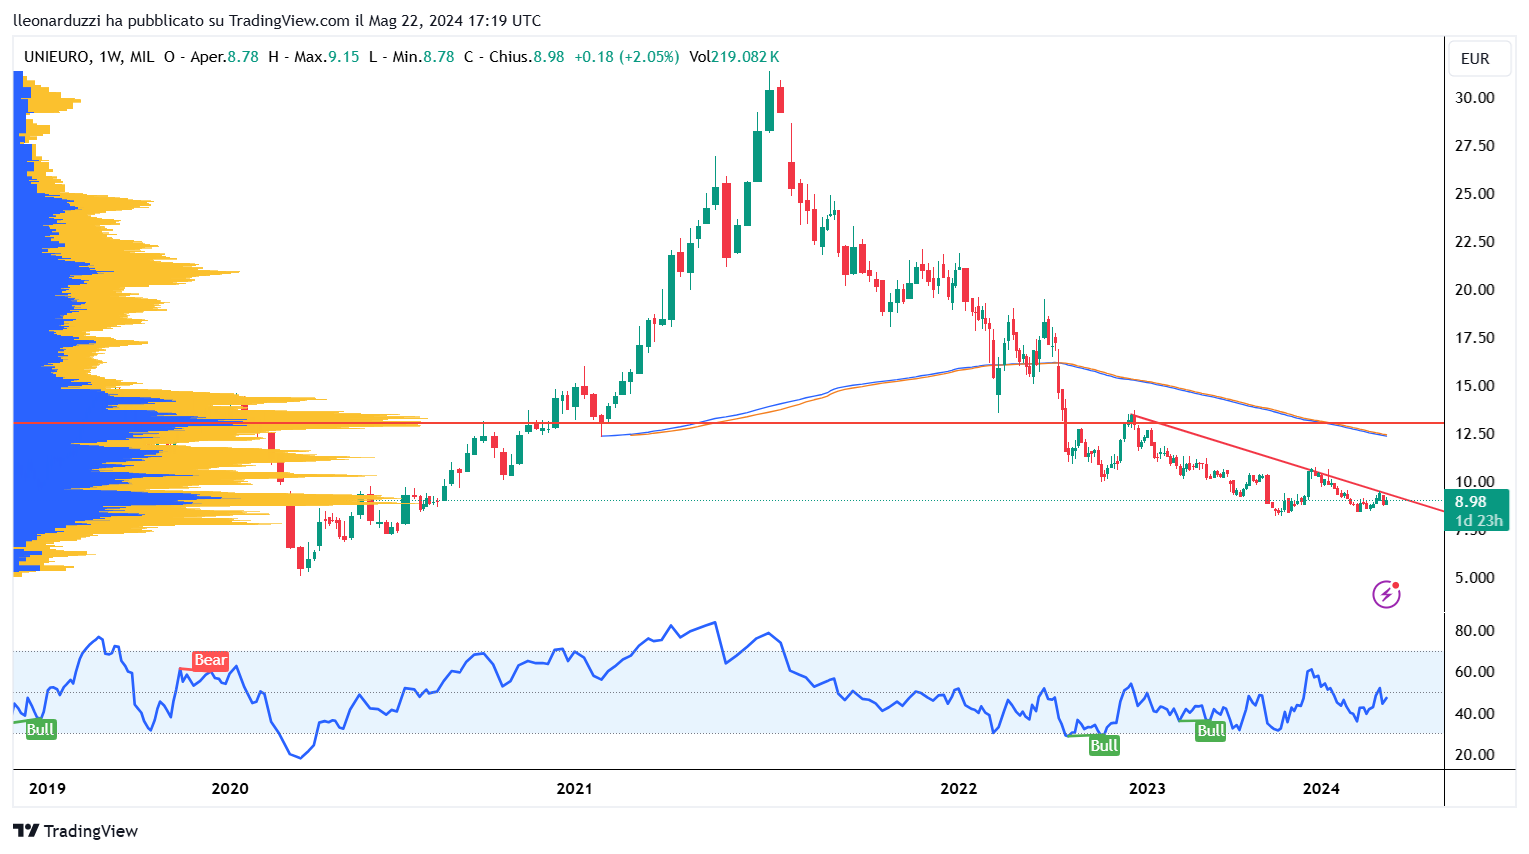1529x854 pixels.
Task: Click the 25.00 price axis label
Action: pyautogui.click(x=1475, y=194)
